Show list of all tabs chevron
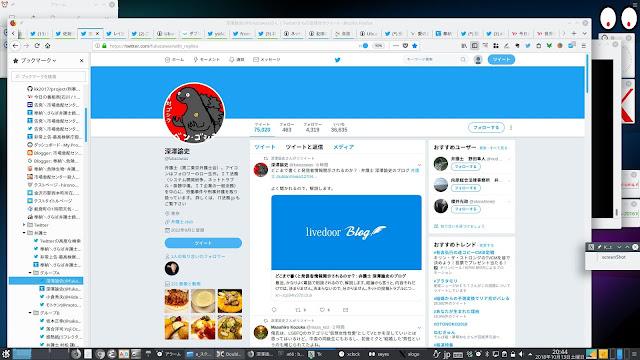 point(584,33)
